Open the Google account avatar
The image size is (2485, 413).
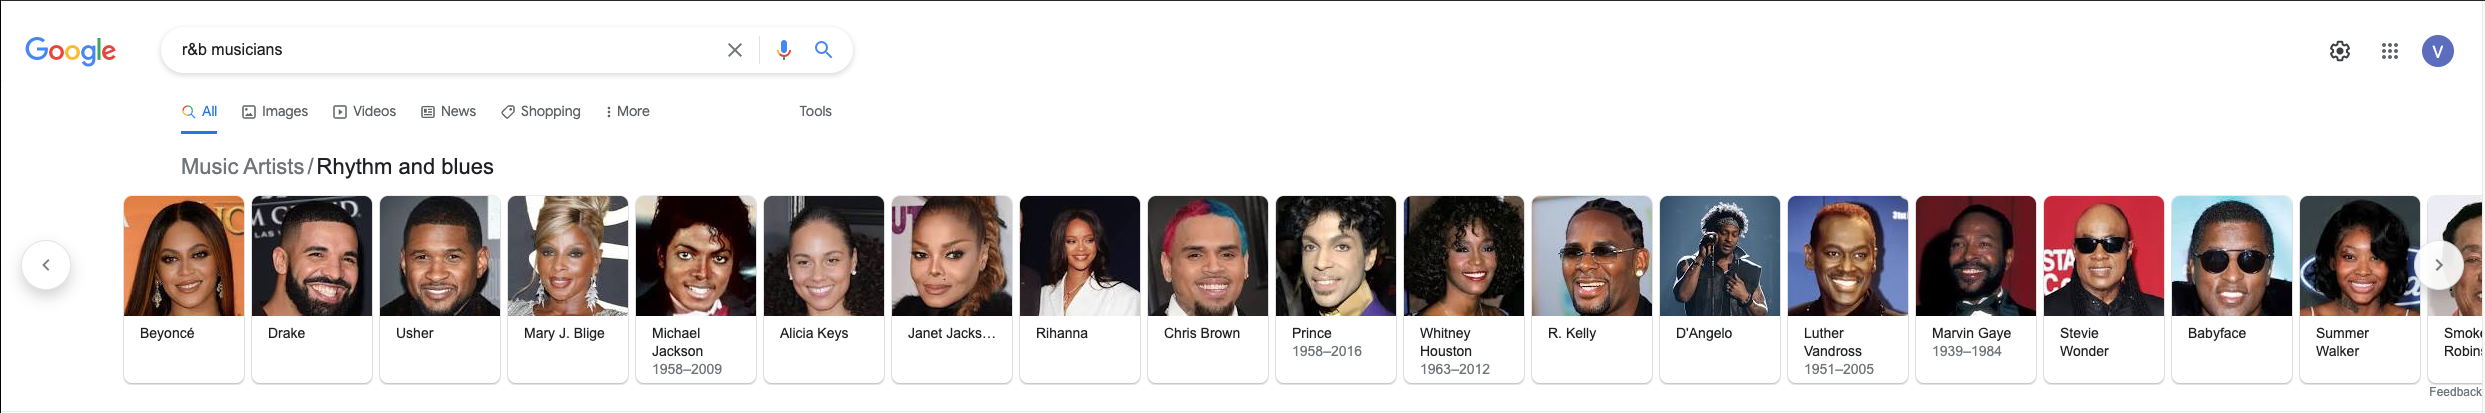[x=2438, y=51]
